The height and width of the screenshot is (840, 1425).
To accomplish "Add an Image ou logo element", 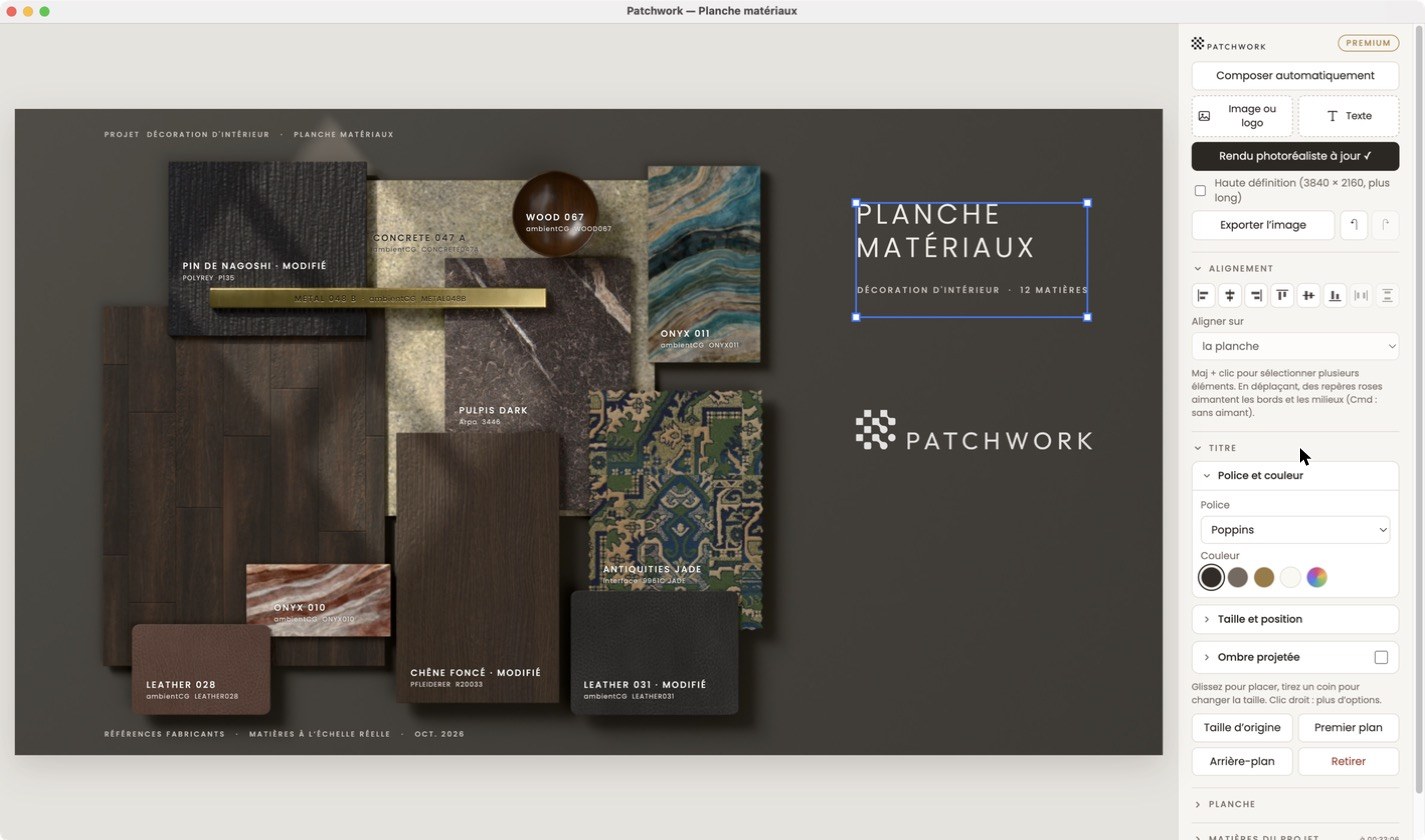I will pyautogui.click(x=1242, y=116).
